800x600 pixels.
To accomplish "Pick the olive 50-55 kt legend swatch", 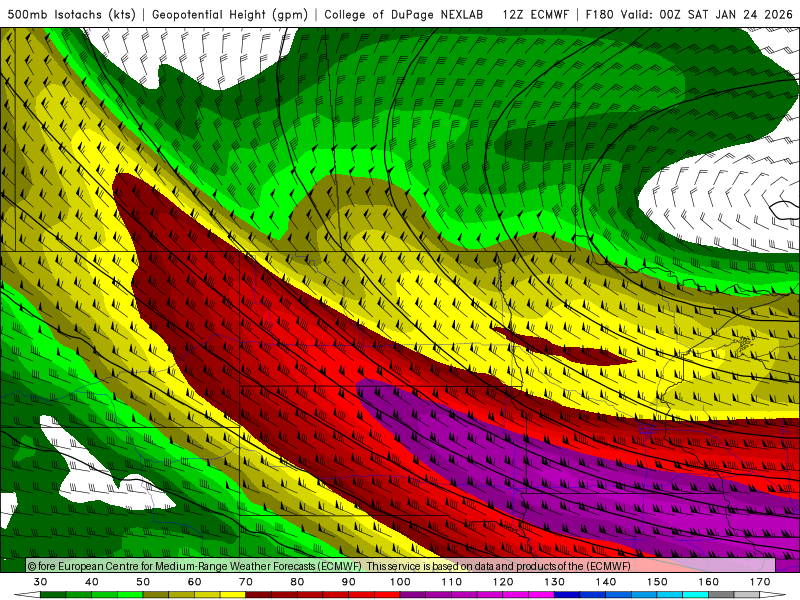I will (156, 595).
